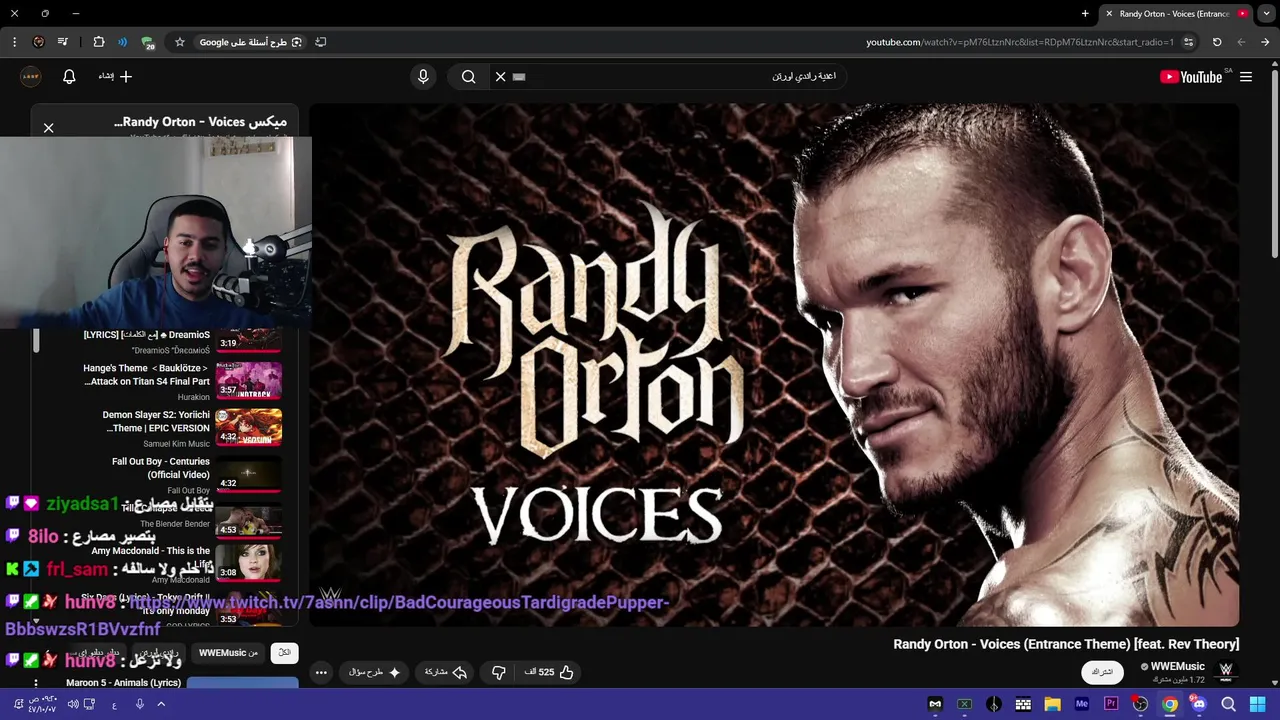Open site settings icon in address bar
This screenshot has height=720, width=1280.
click(1188, 42)
